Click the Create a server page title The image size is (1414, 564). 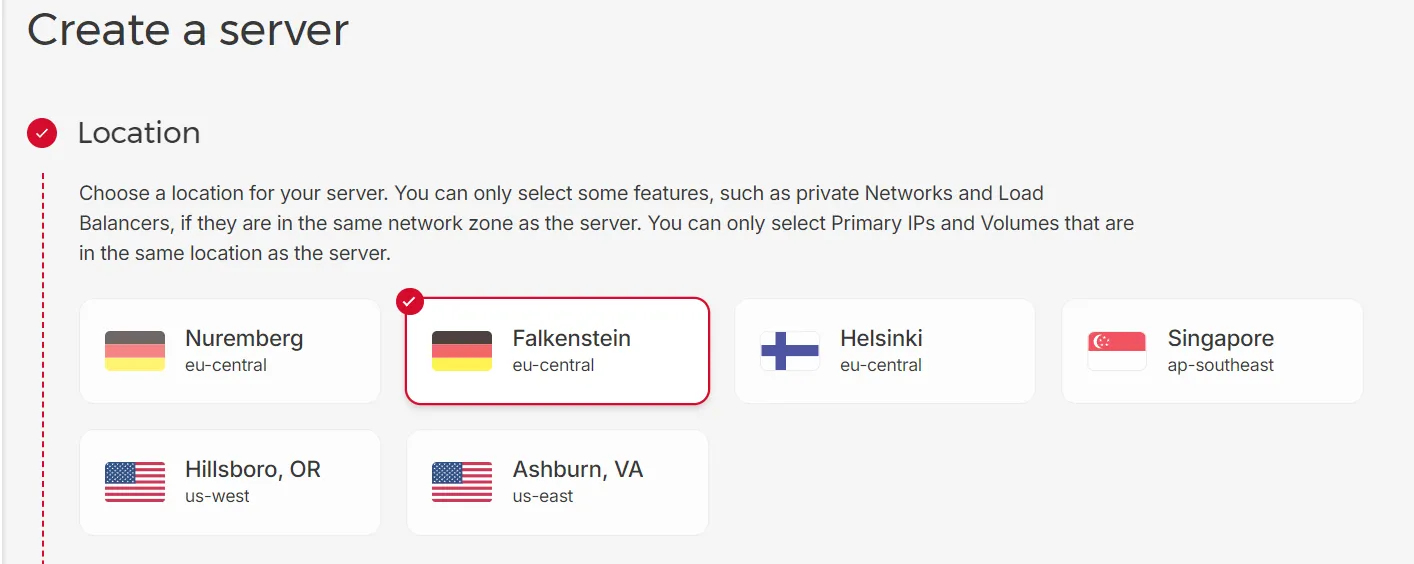coord(188,29)
